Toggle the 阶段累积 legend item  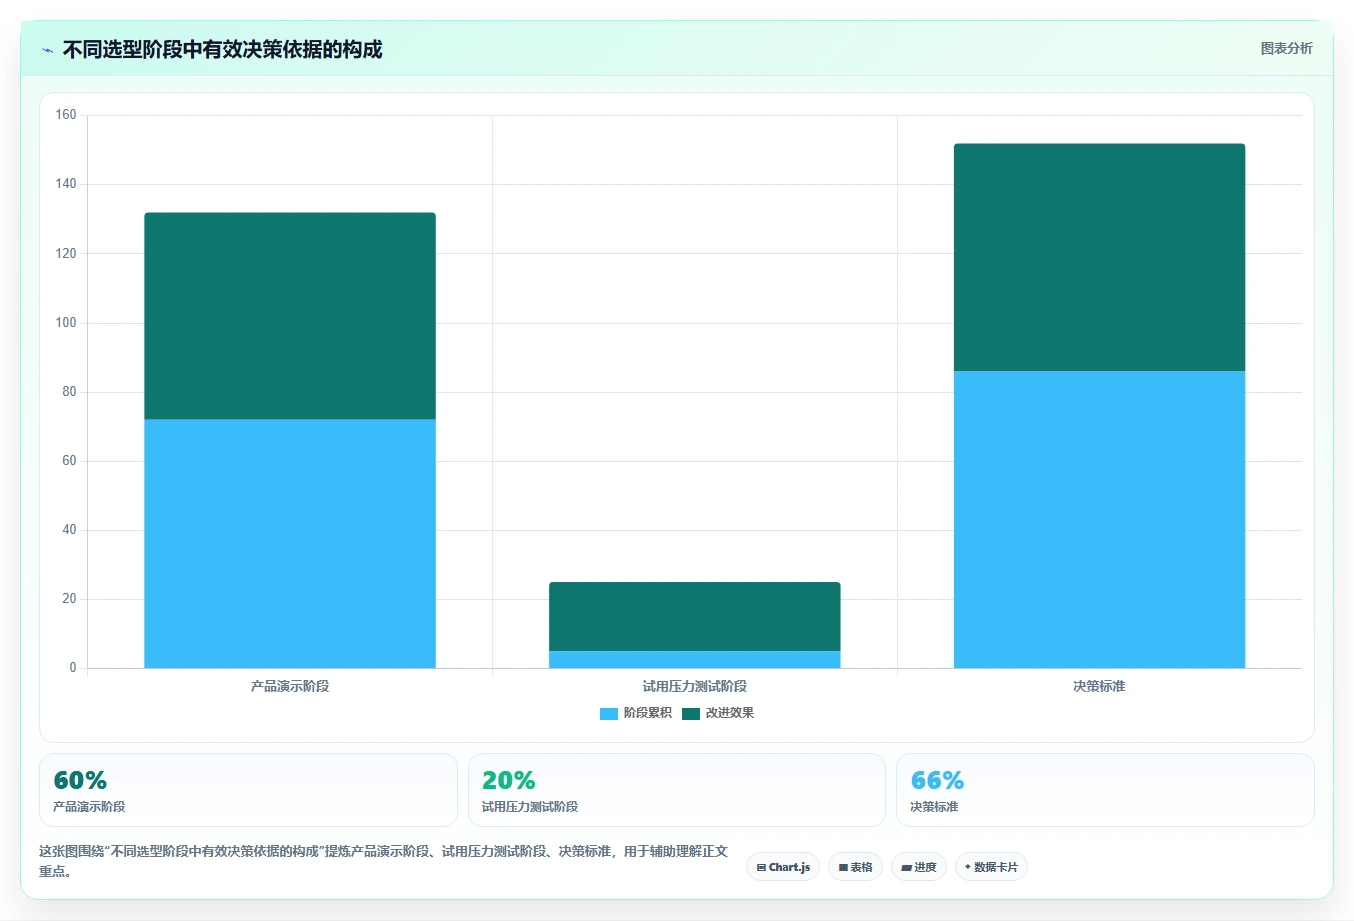[x=636, y=713]
